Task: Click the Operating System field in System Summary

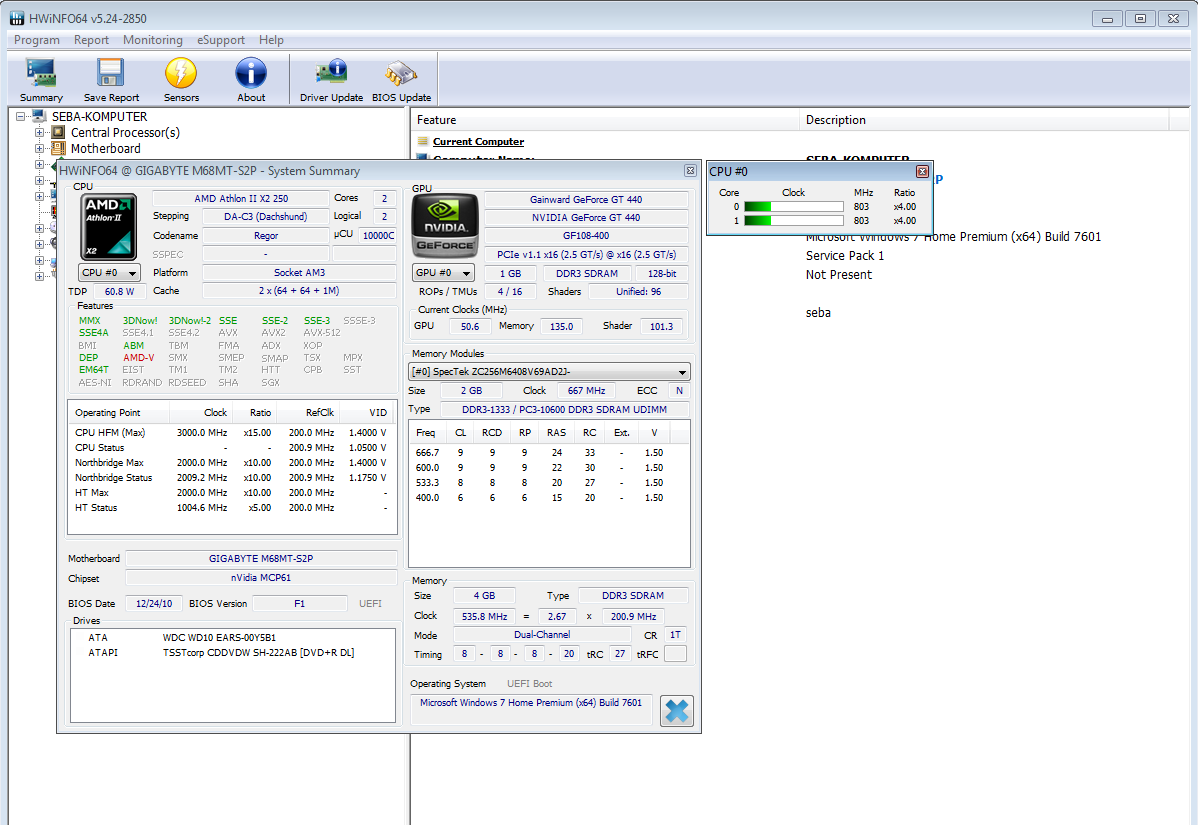Action: 531,710
